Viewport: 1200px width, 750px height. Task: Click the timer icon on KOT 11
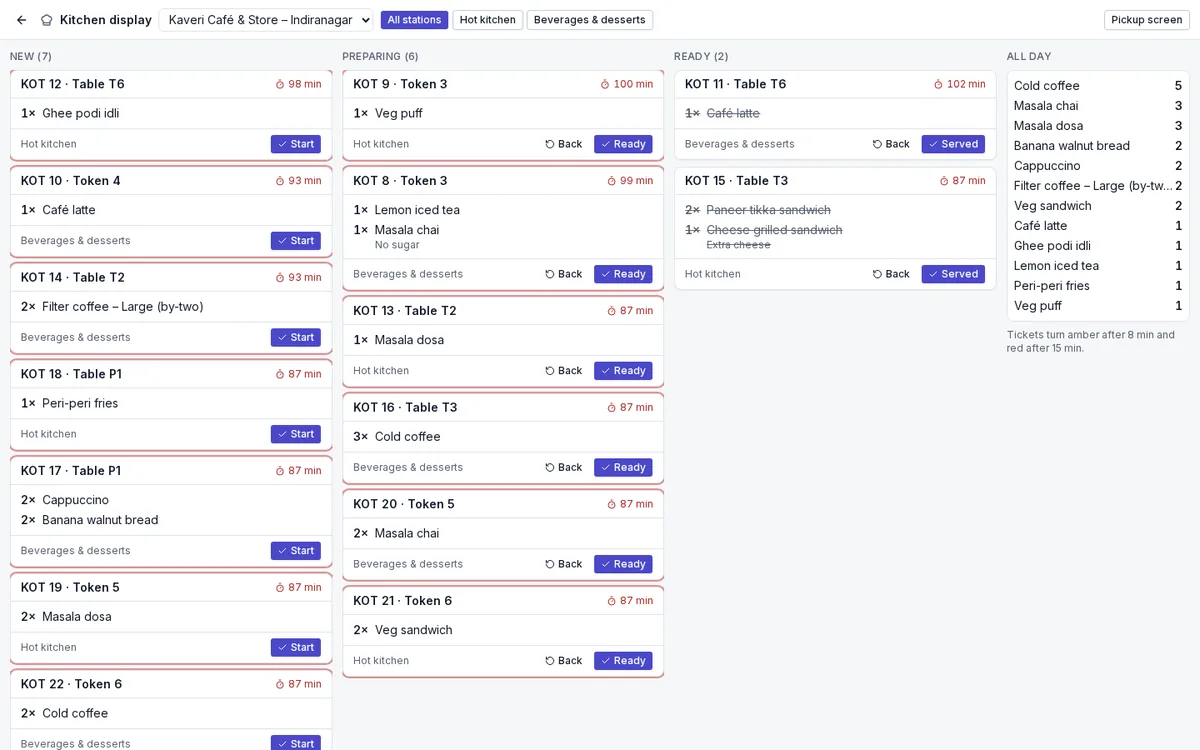(x=938, y=84)
